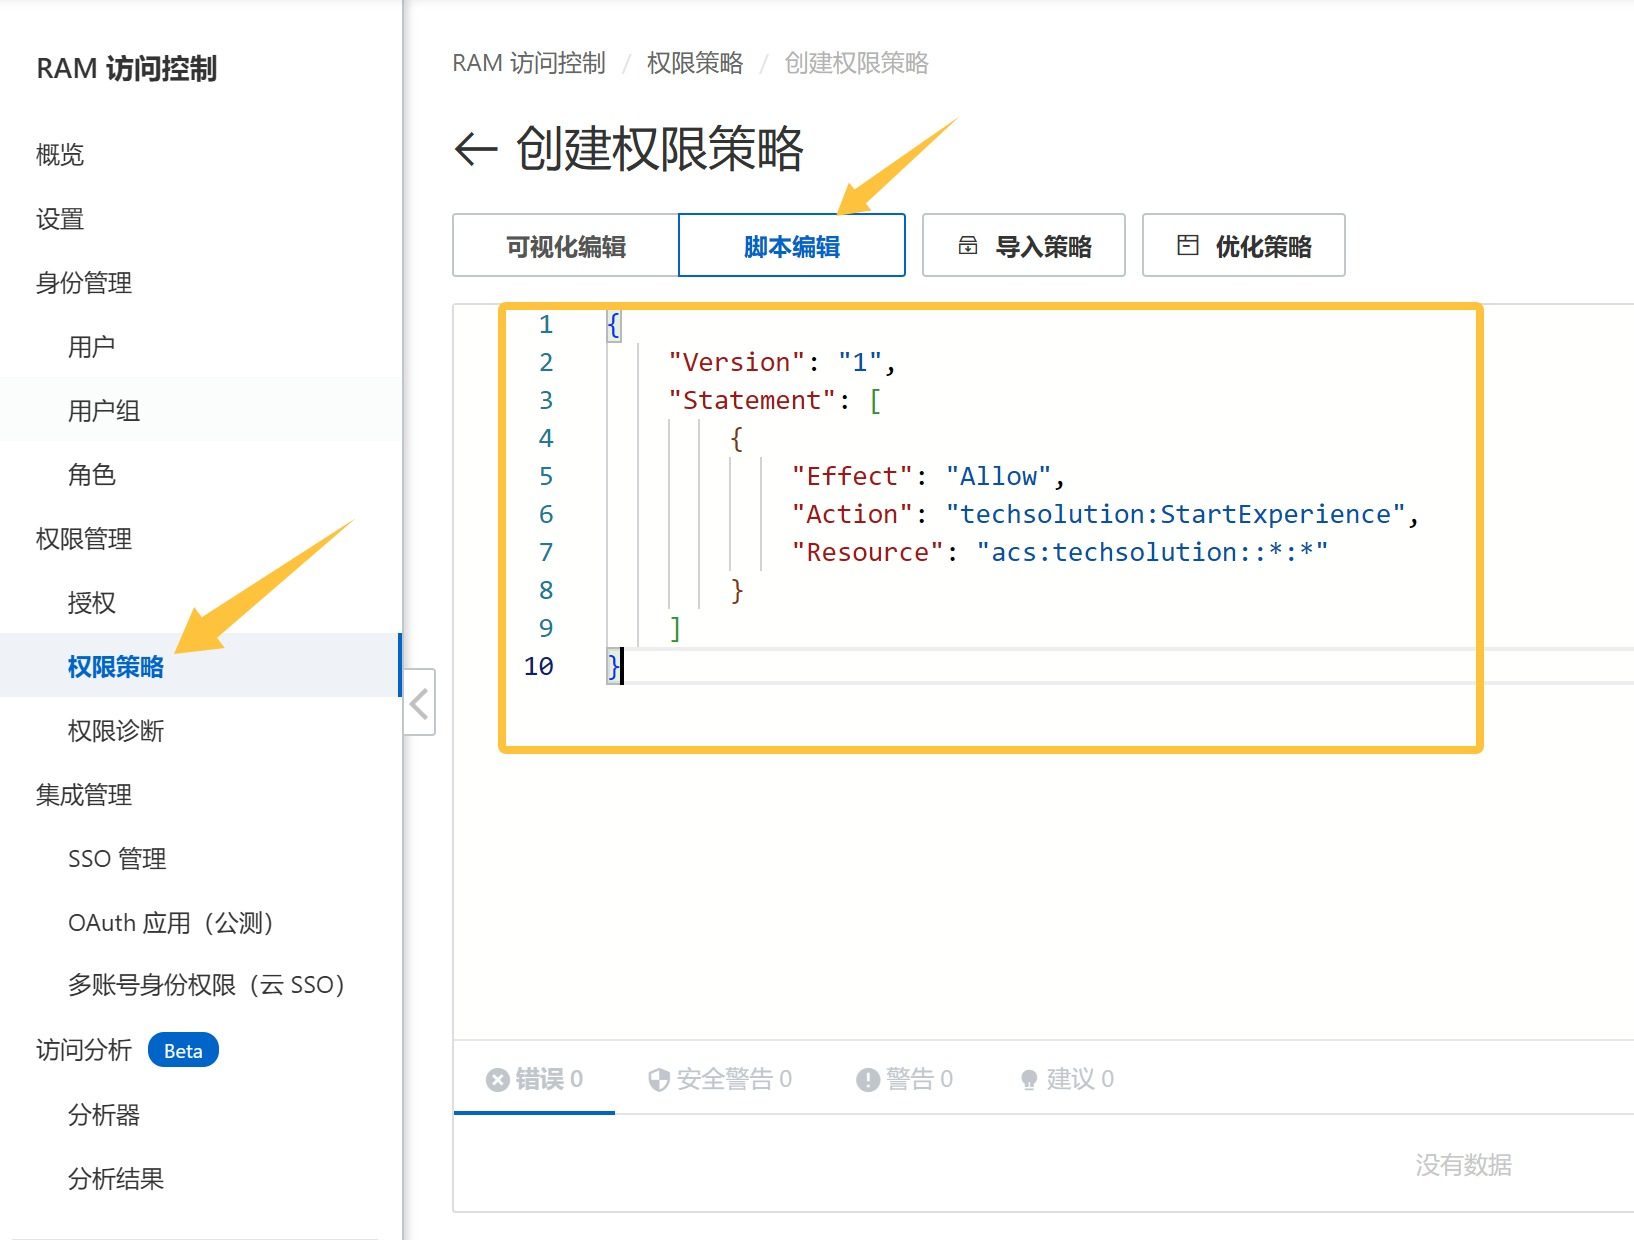Open the 角色 sidebar item

pos(92,475)
